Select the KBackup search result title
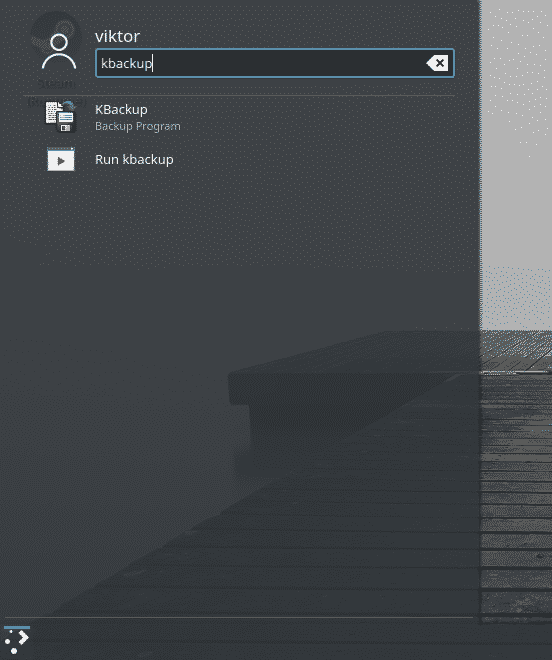552x660 pixels. pos(121,109)
